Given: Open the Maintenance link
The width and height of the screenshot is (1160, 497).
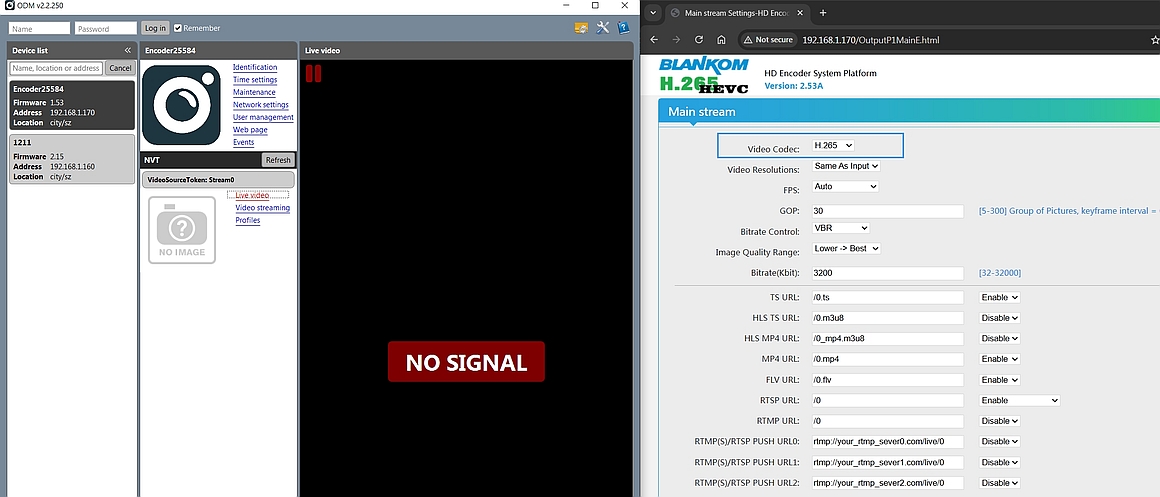Looking at the screenshot, I should pyautogui.click(x=254, y=92).
